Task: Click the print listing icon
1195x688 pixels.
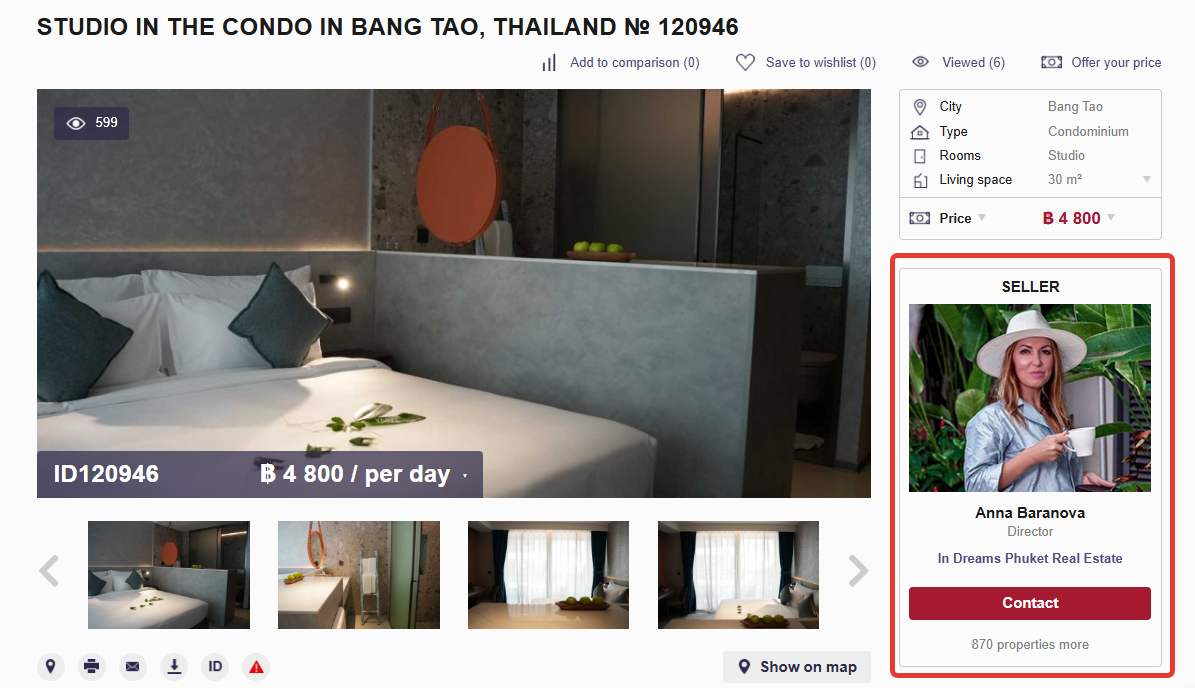Action: (x=91, y=667)
